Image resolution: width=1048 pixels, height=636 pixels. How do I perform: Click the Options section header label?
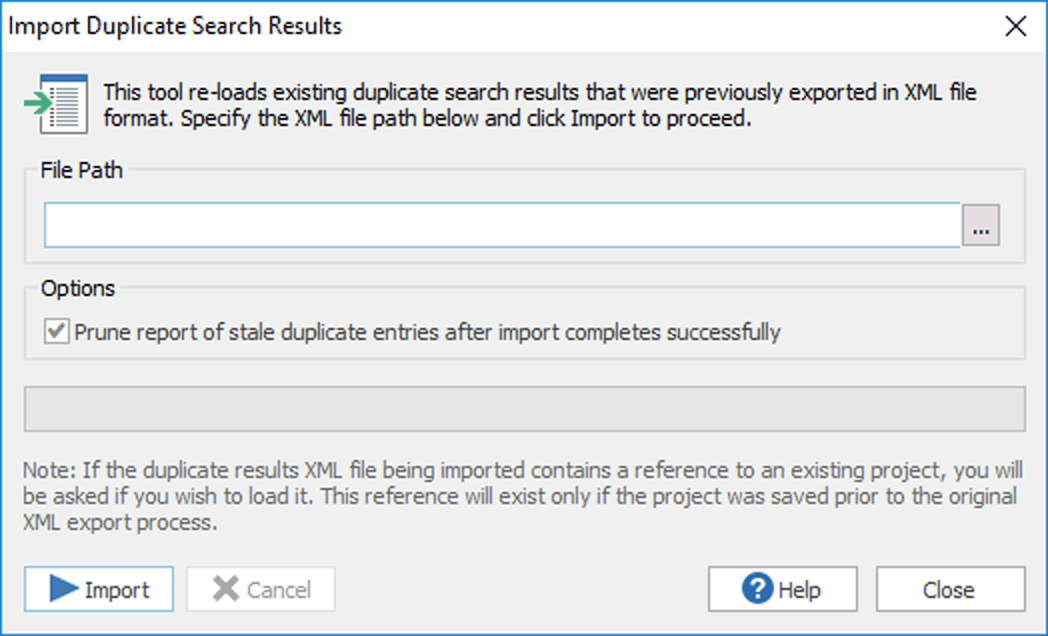(x=77, y=288)
